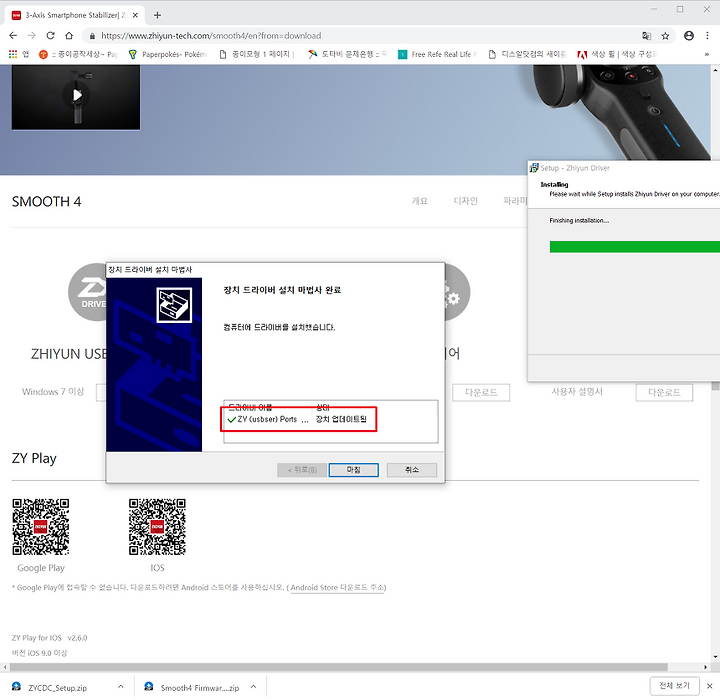Click the 마침 button in the wizard
720x700 pixels.
tap(354, 470)
